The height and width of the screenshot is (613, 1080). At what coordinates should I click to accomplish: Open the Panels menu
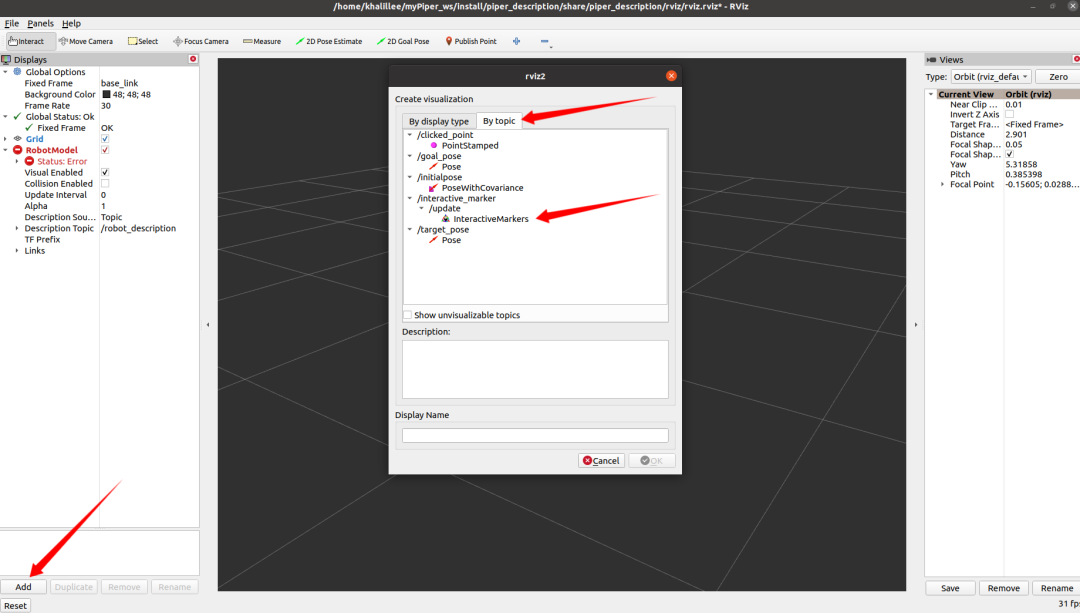click(41, 23)
